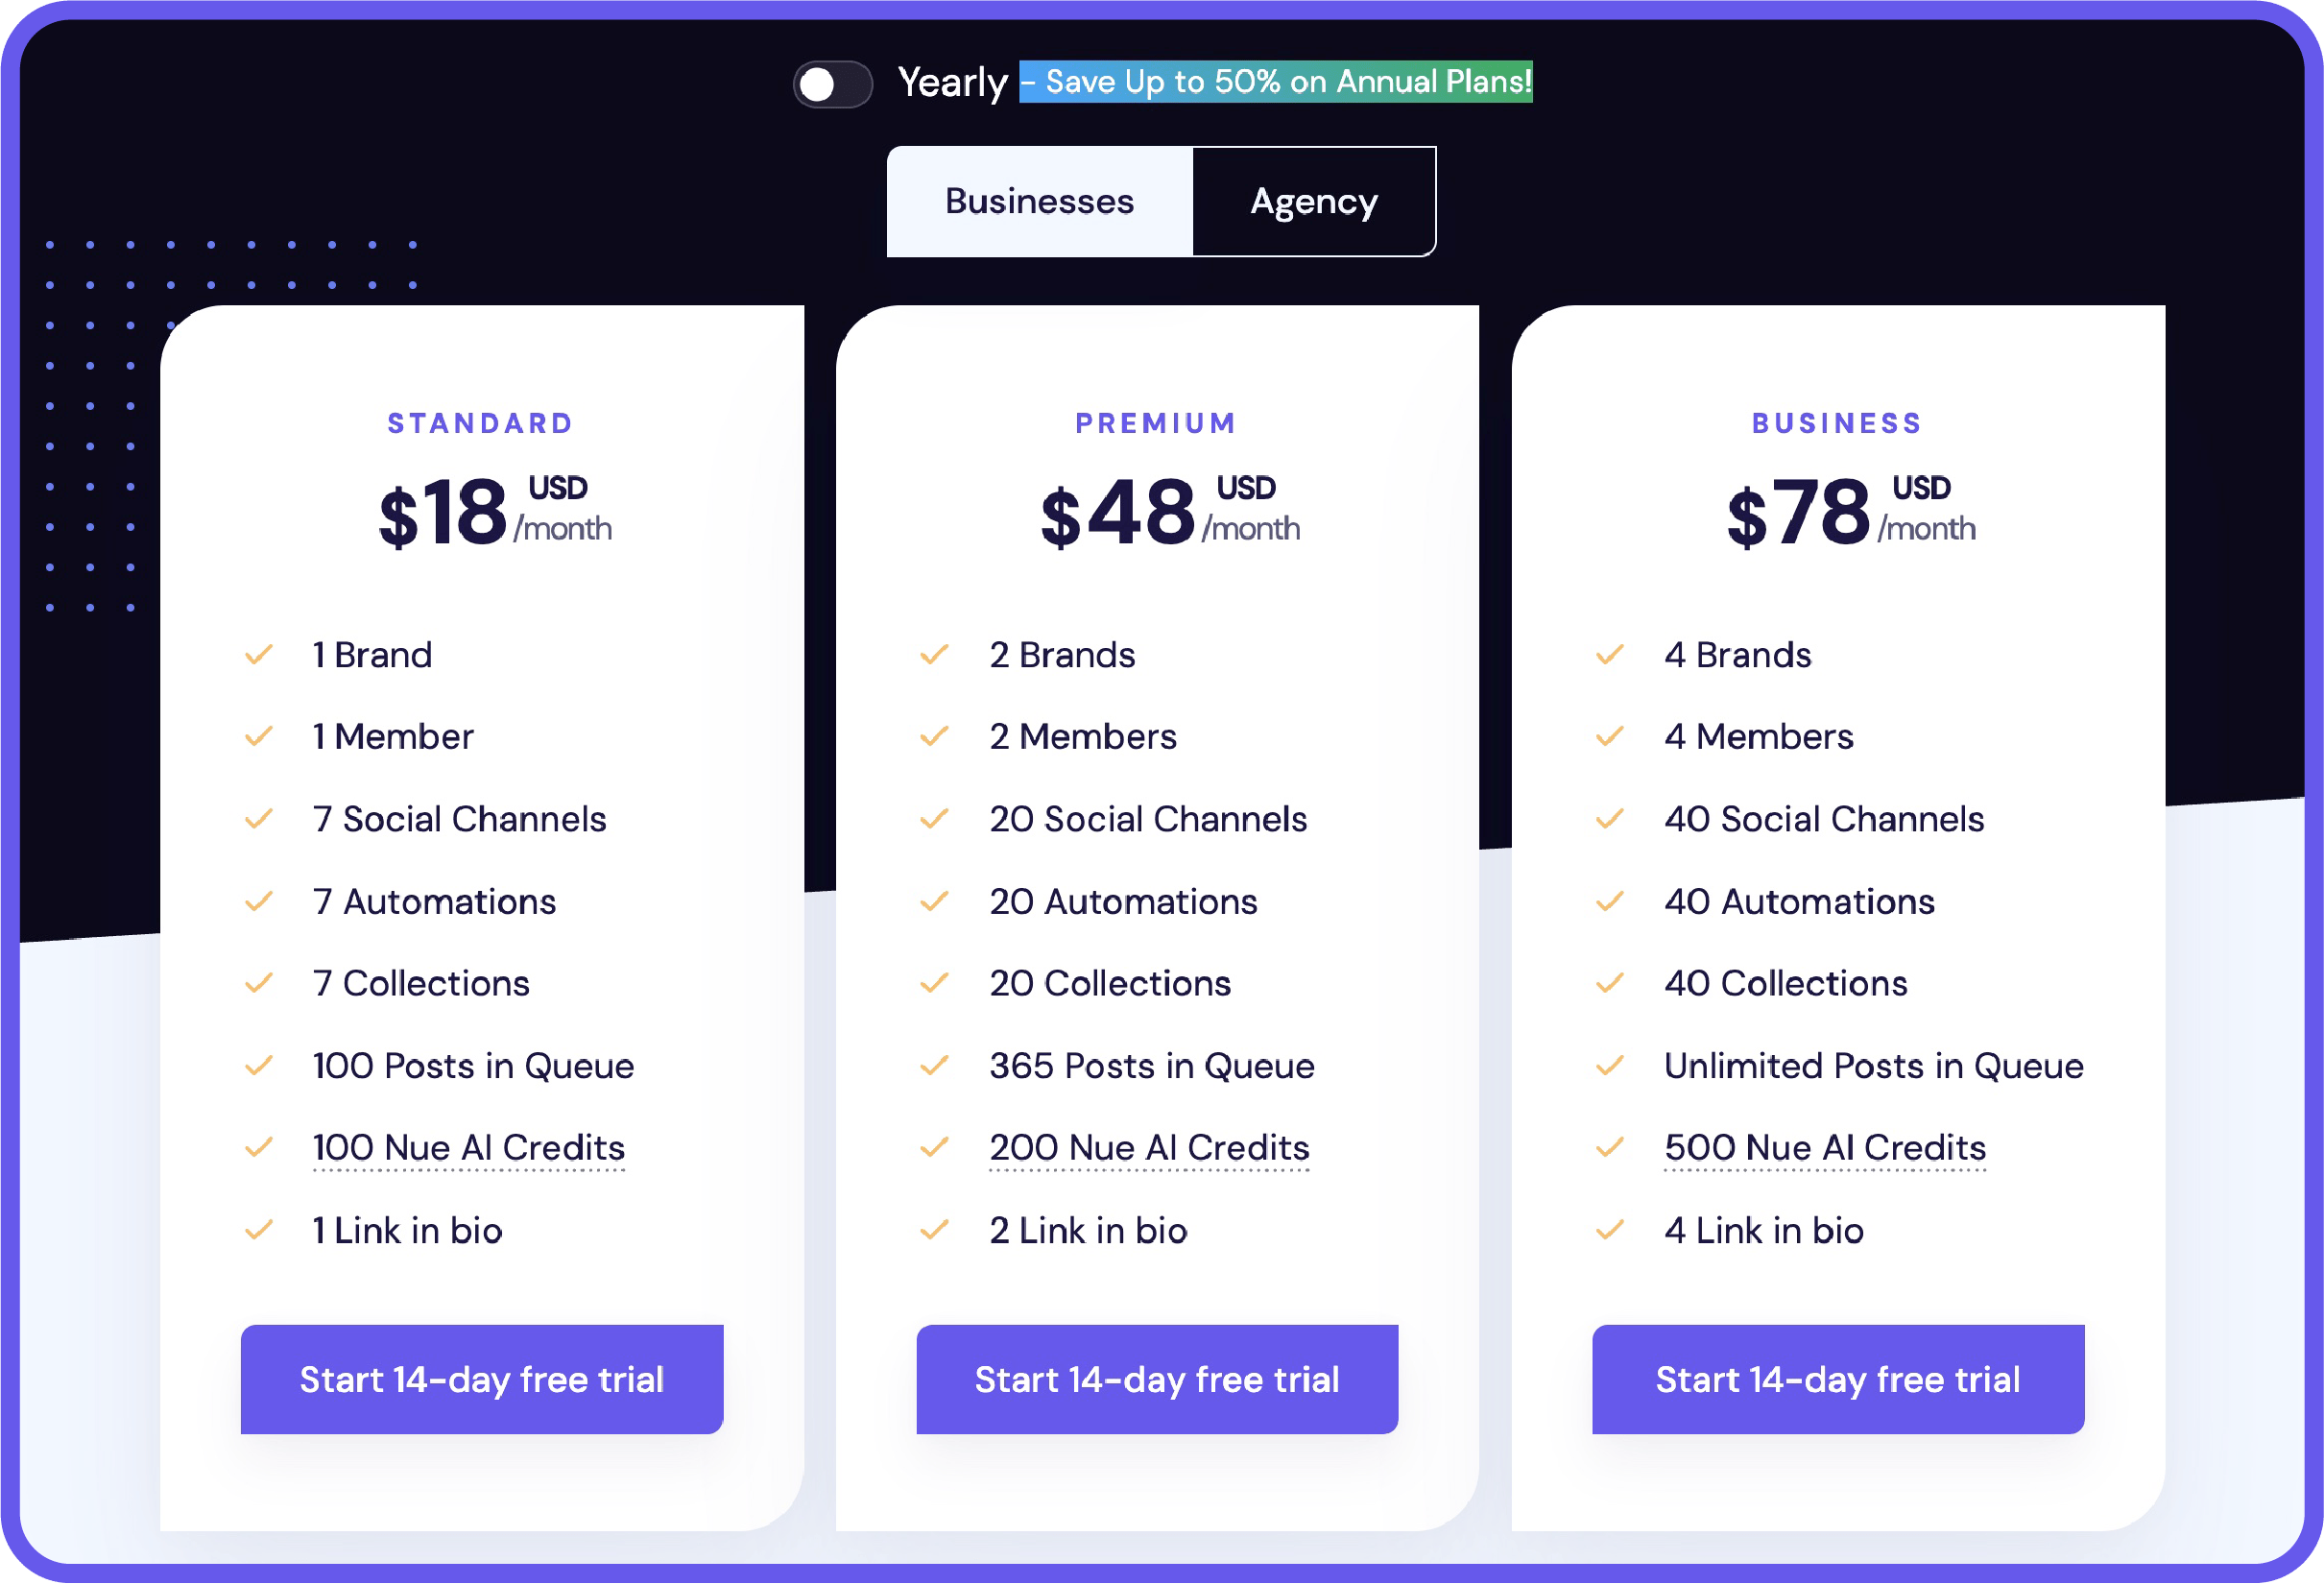Click the checkmark next to 4 Link in bio

coord(1609,1230)
